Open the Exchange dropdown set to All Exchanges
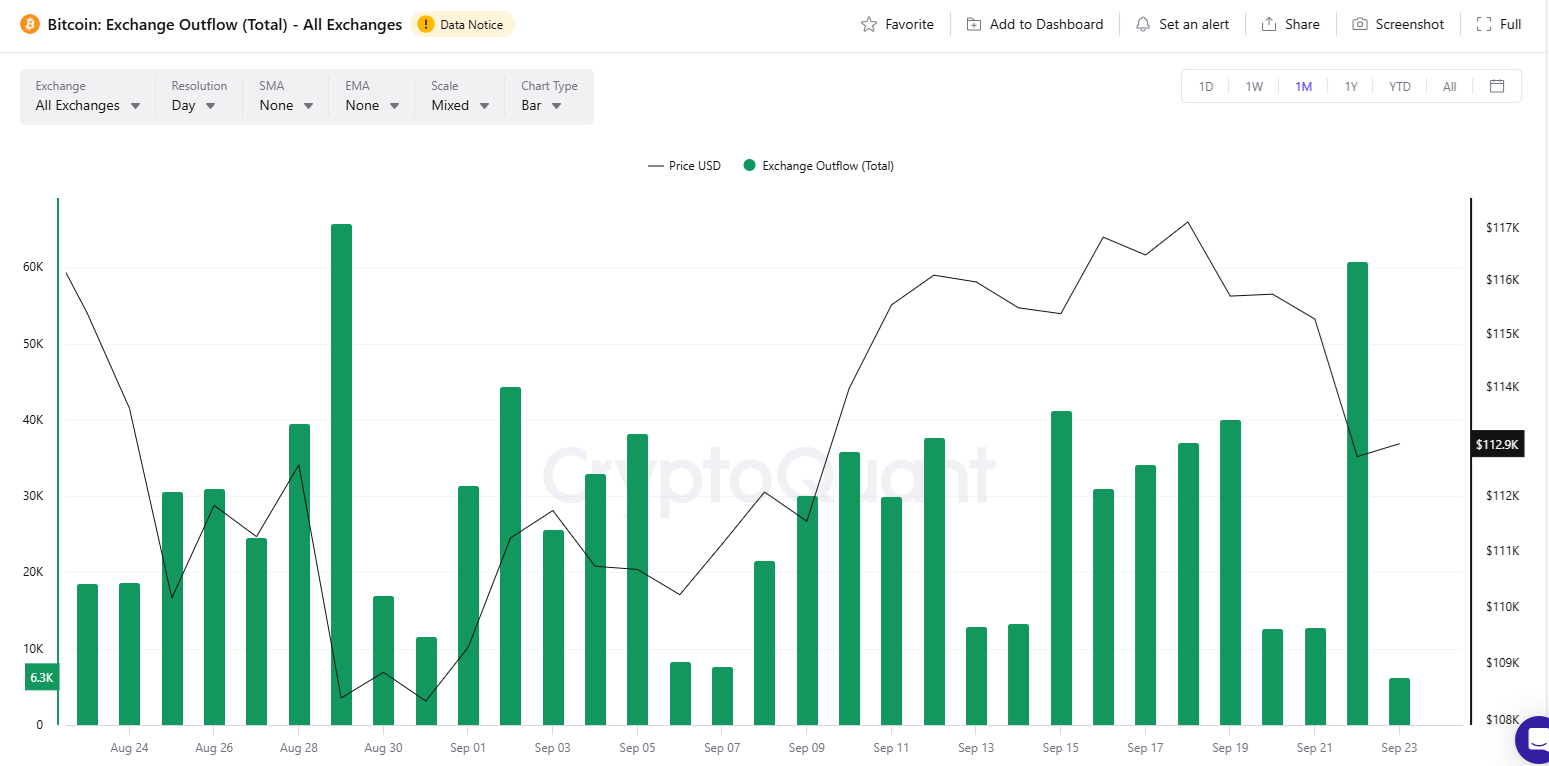This screenshot has width=1549, height=766. [x=88, y=105]
